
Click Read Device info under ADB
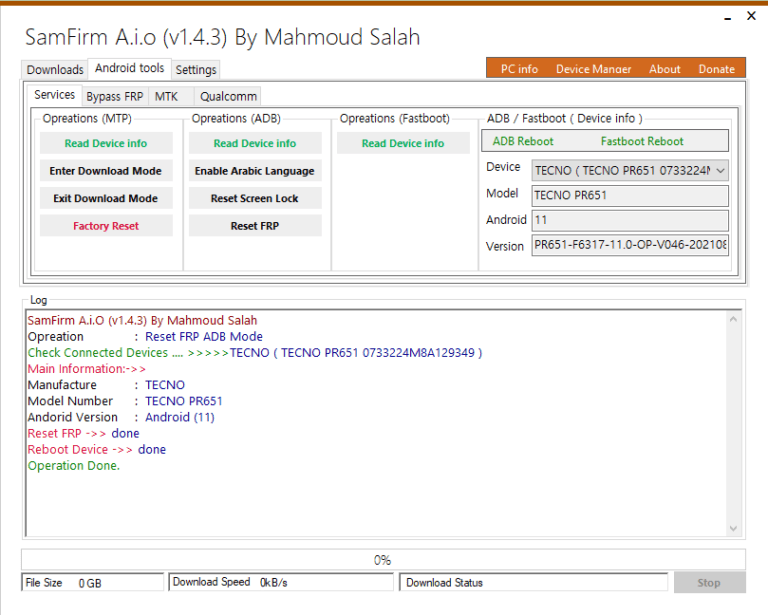(255, 143)
